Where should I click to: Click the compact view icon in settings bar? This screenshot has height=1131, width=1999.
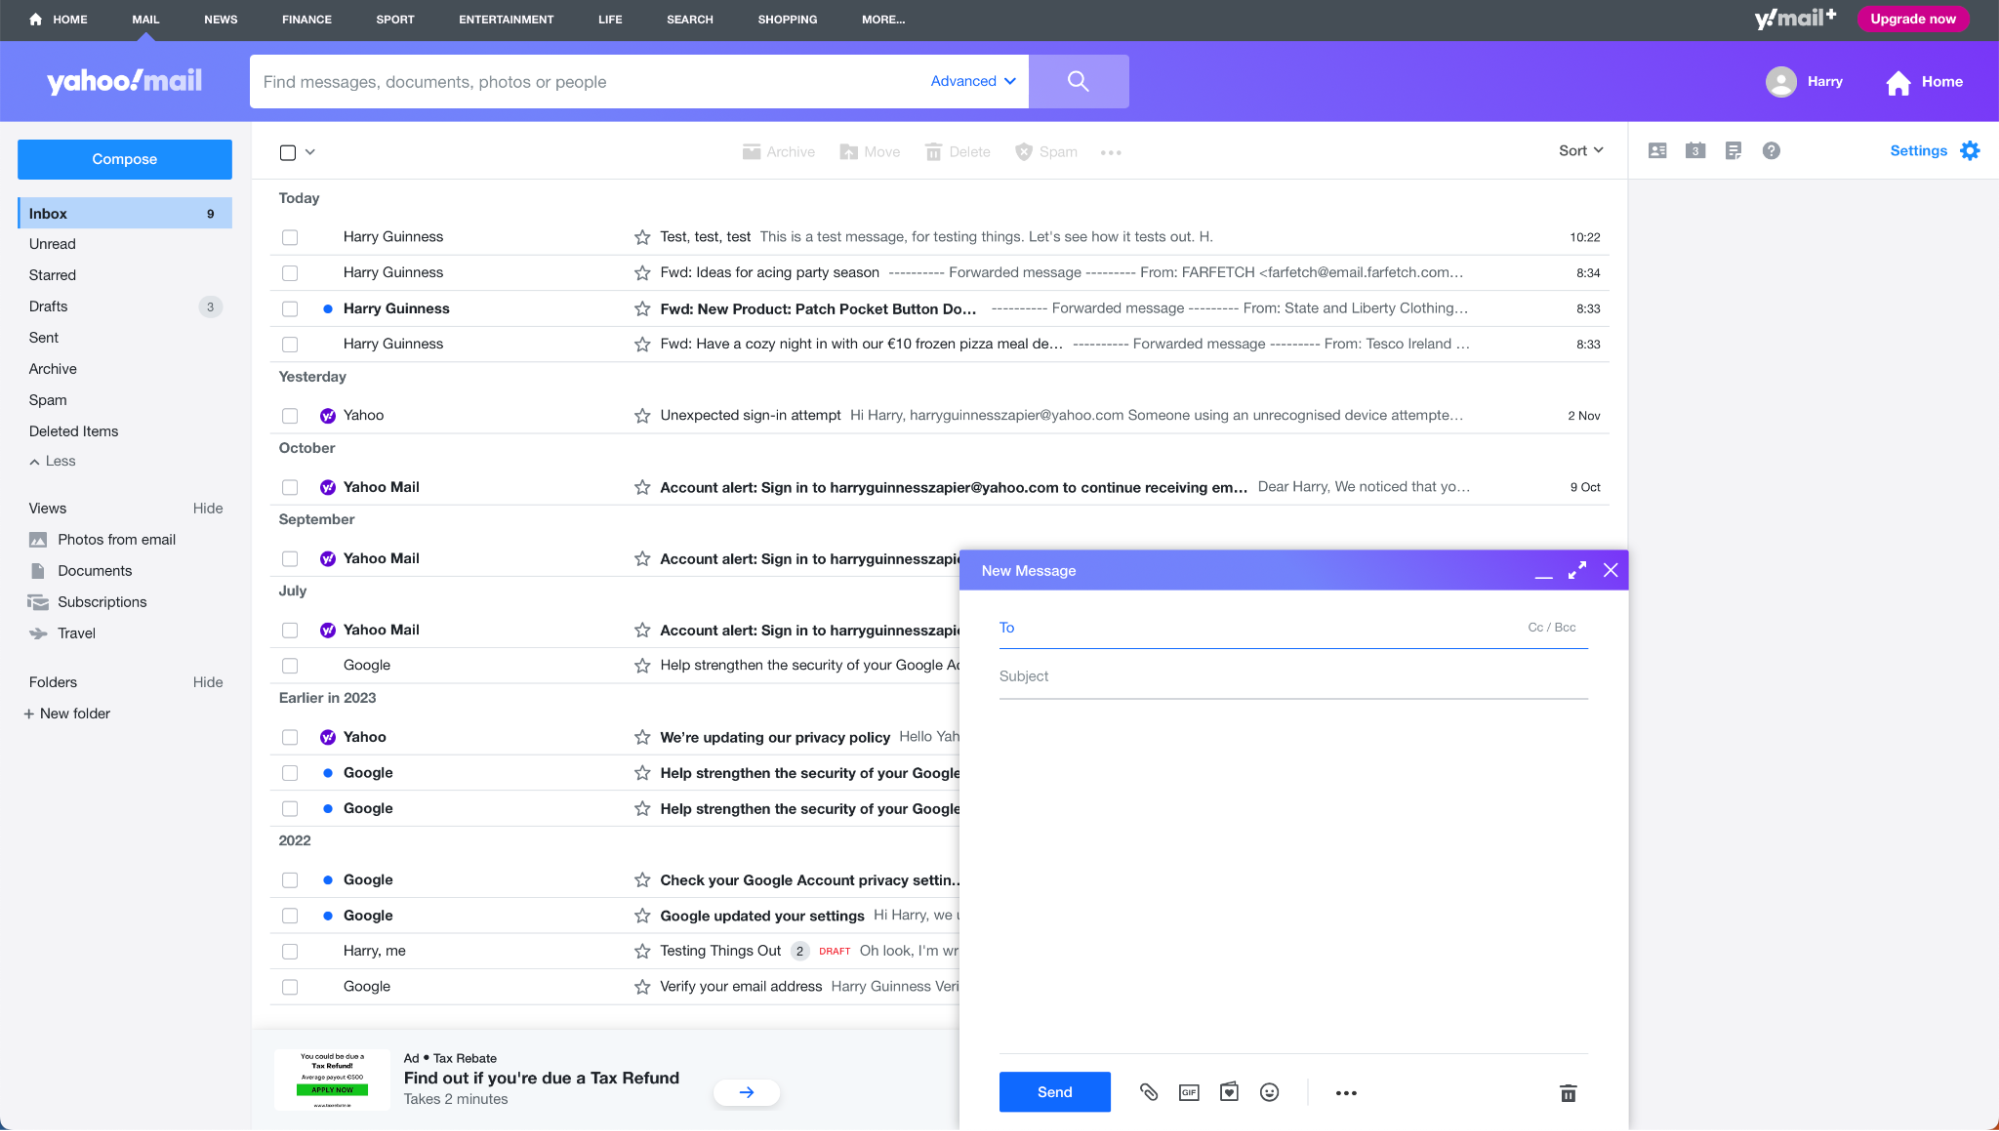click(1733, 150)
